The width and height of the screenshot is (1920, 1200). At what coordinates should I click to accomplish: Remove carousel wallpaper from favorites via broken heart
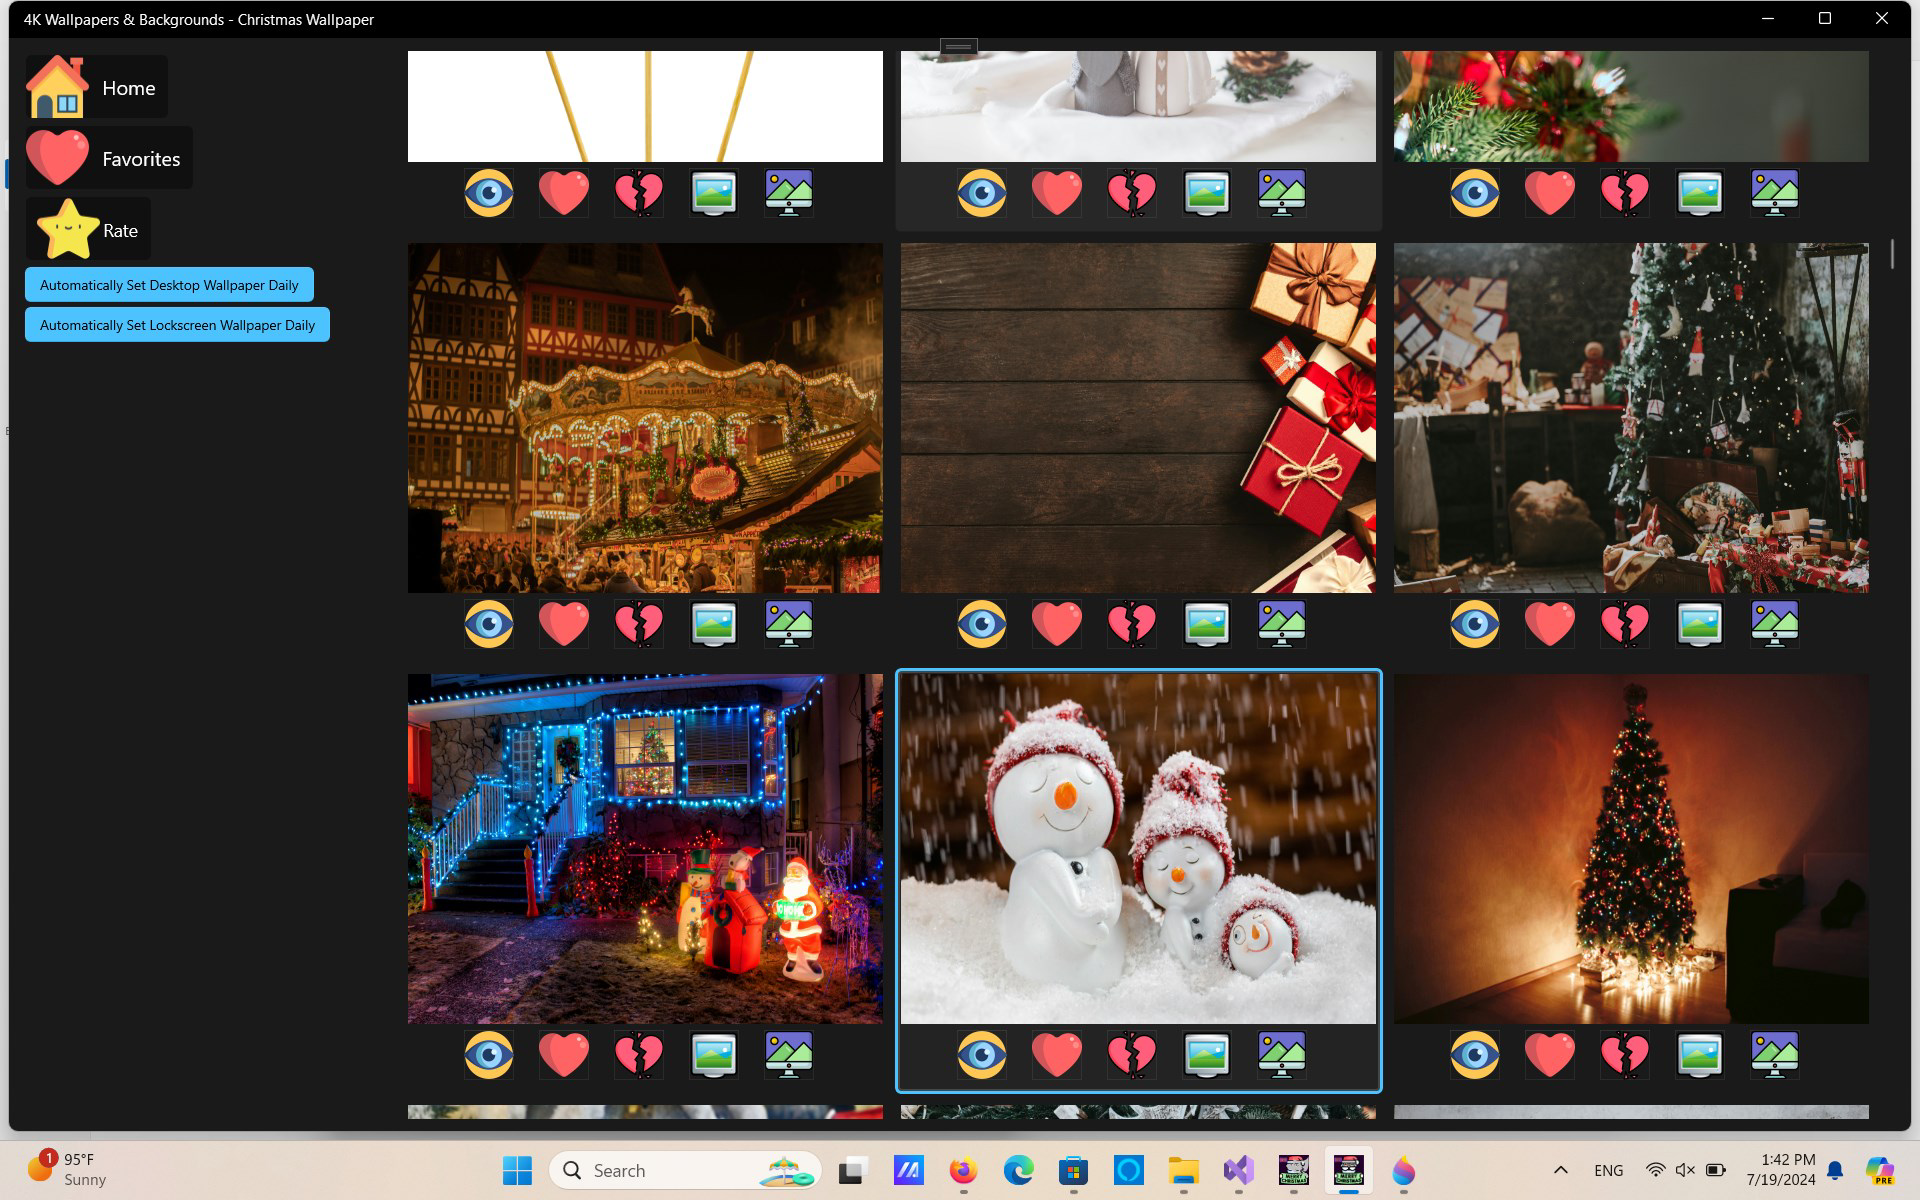[638, 624]
